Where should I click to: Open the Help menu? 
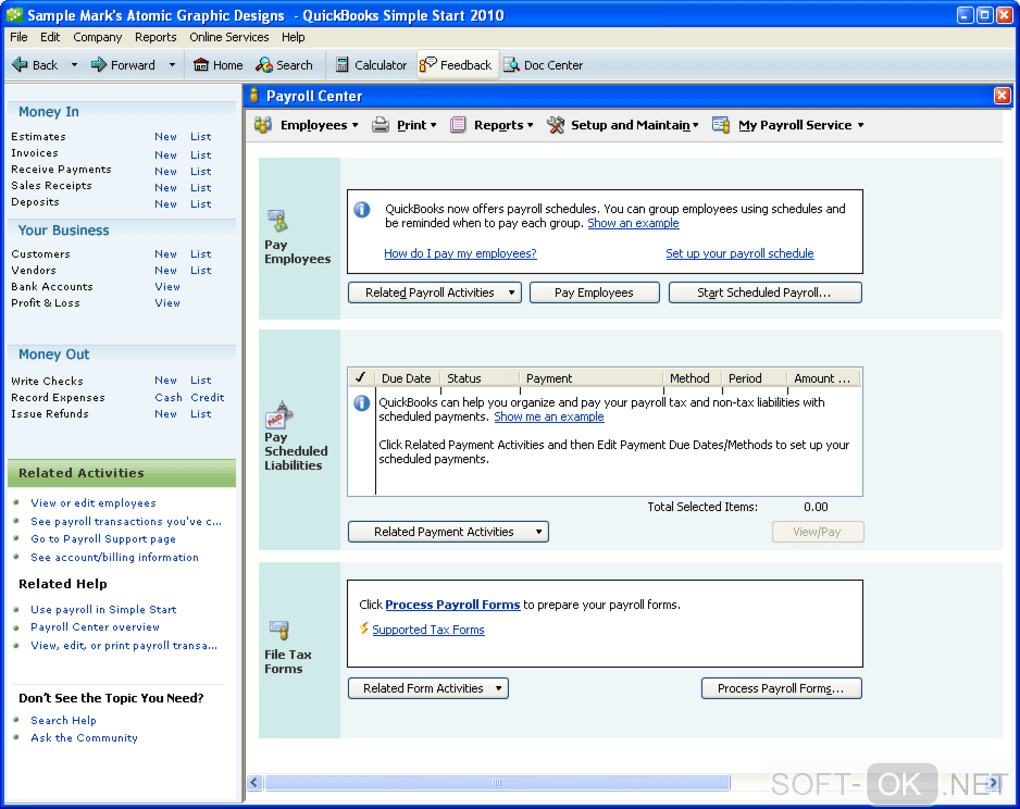293,37
